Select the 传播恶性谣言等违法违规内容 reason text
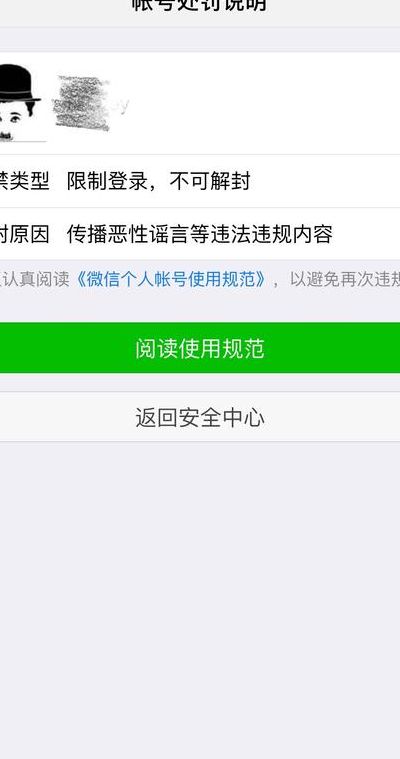 (x=200, y=235)
